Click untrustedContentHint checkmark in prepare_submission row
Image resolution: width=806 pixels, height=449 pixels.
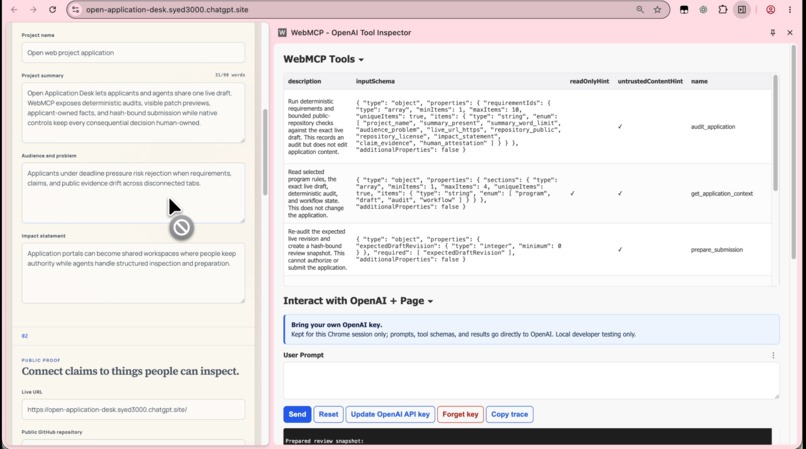point(620,249)
